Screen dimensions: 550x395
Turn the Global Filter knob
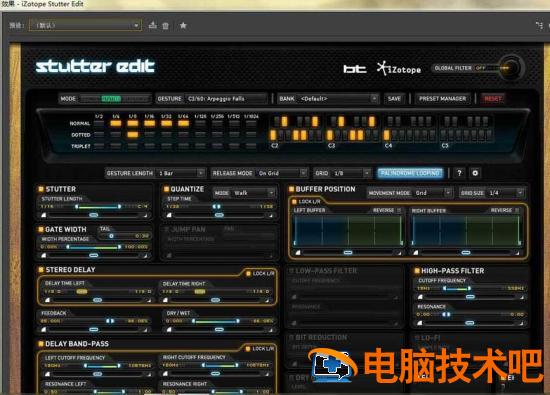pyautogui.click(x=511, y=67)
